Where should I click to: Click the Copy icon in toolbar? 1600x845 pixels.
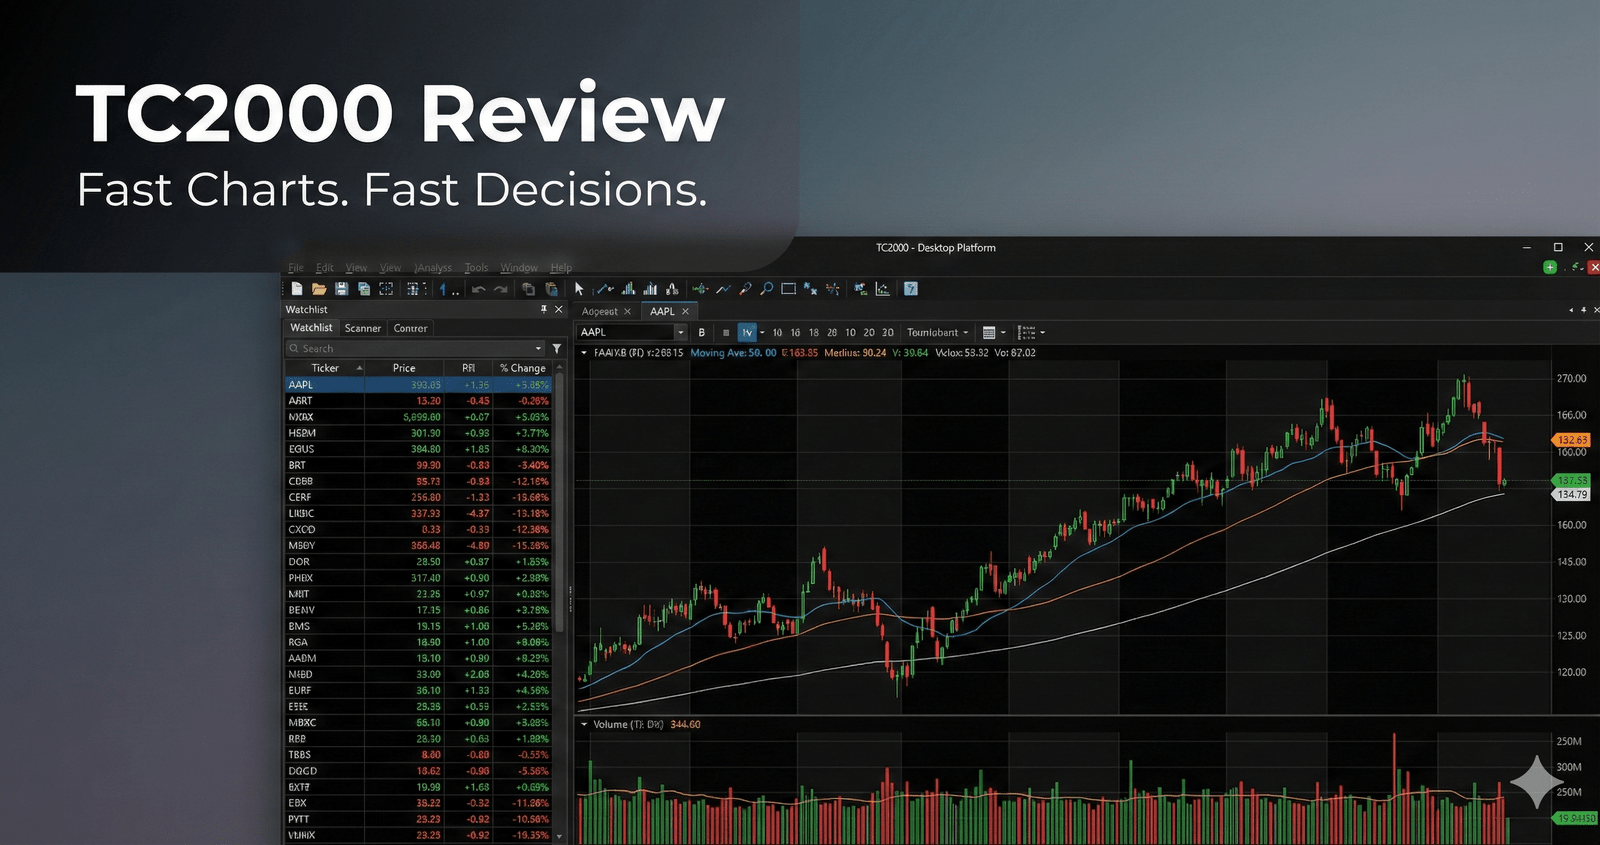528,289
